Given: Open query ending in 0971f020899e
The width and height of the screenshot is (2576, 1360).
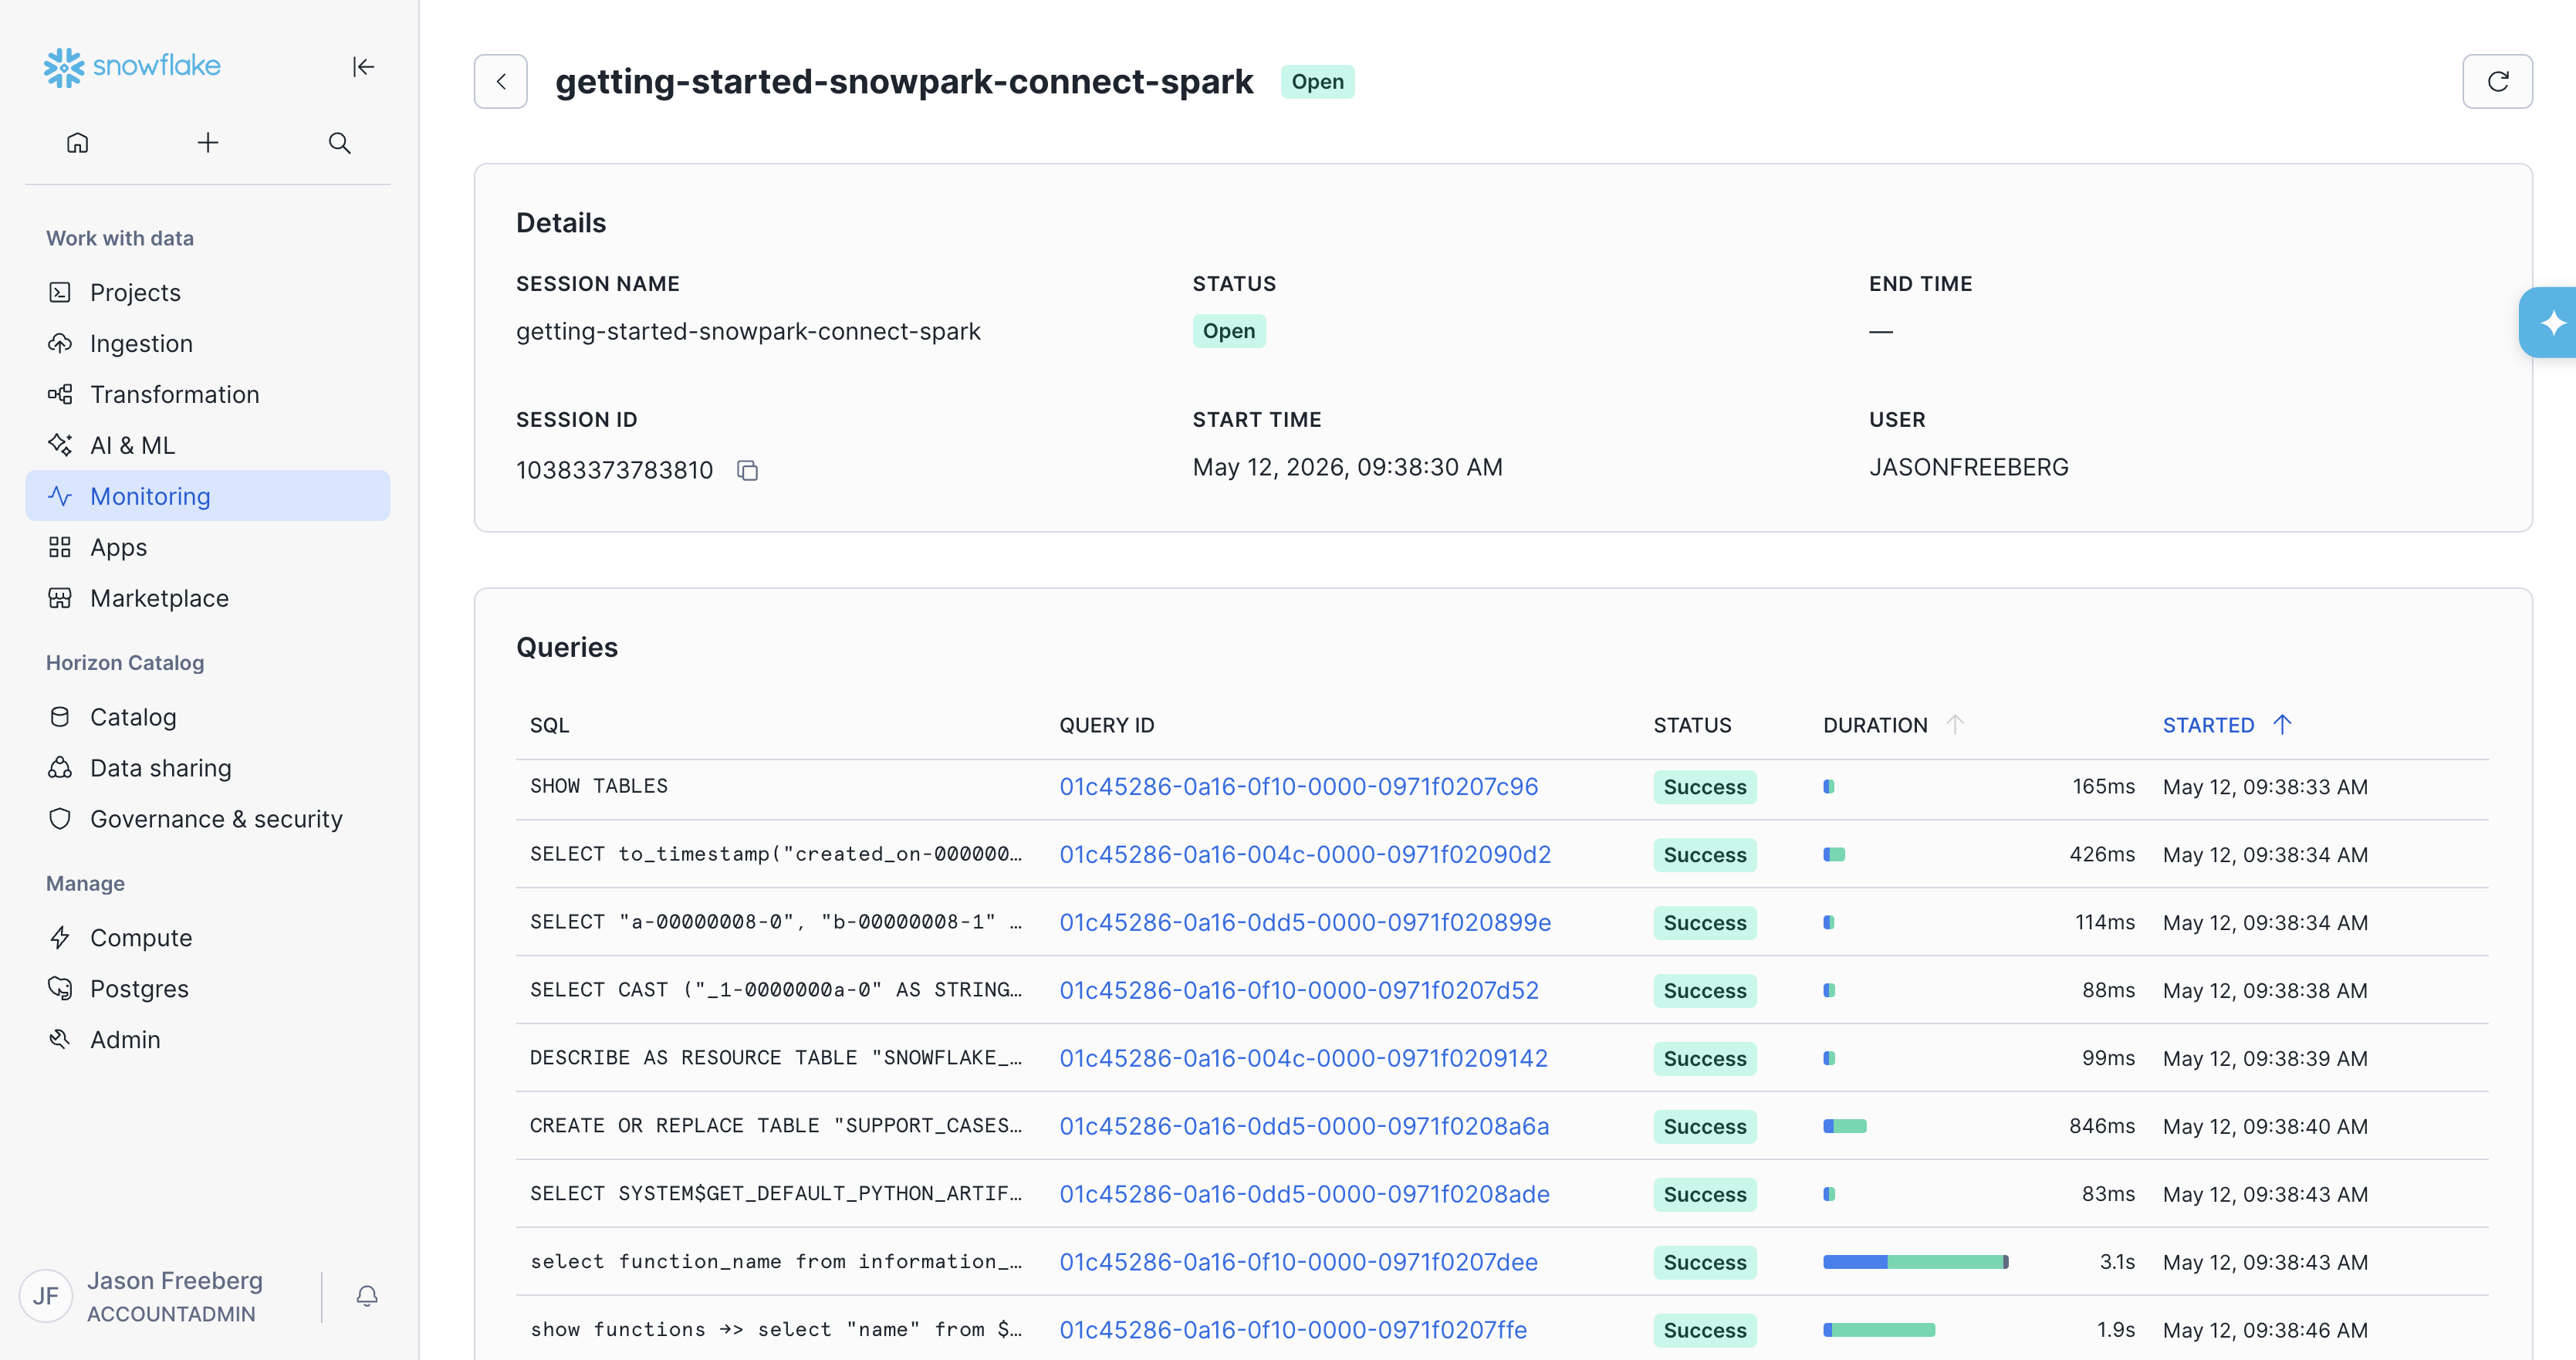Looking at the screenshot, I should (1305, 923).
